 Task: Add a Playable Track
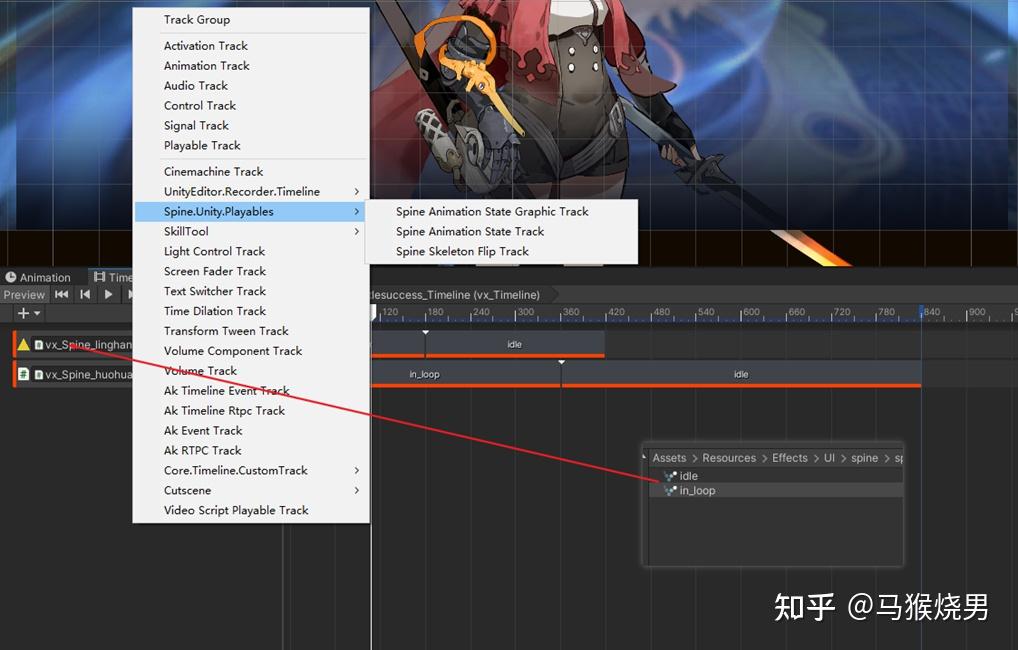(x=251, y=145)
